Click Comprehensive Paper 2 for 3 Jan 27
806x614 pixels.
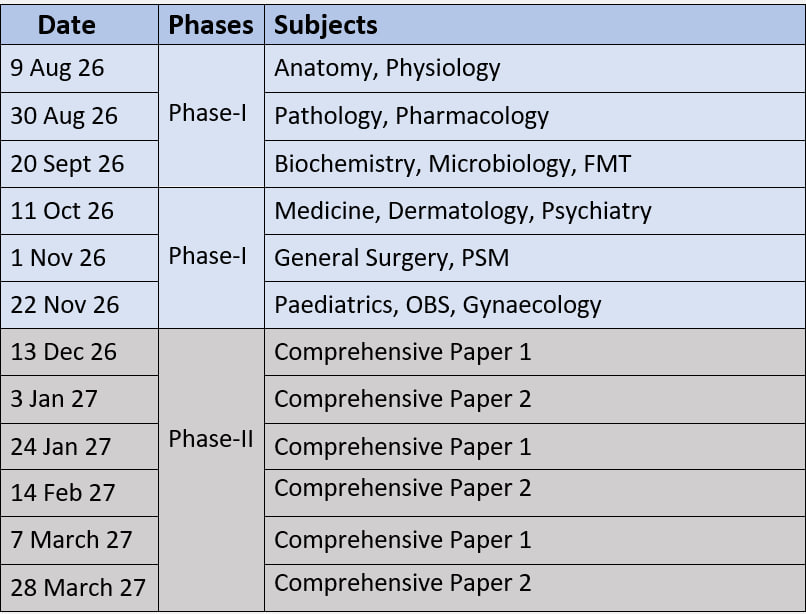point(535,400)
